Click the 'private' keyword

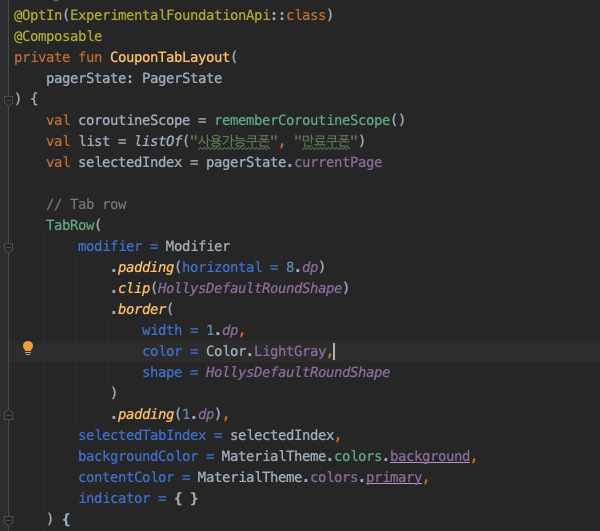tap(42, 57)
